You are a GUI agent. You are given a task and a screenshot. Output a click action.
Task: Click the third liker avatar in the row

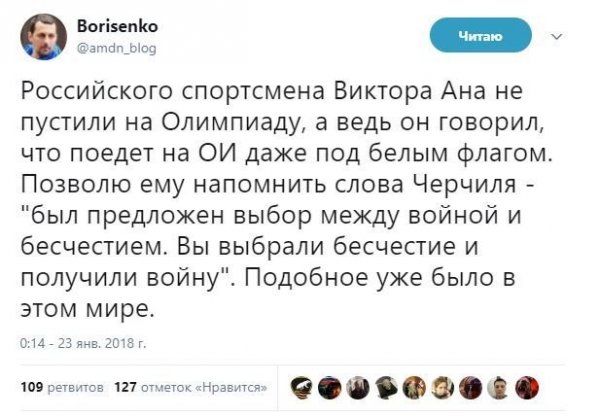357,383
